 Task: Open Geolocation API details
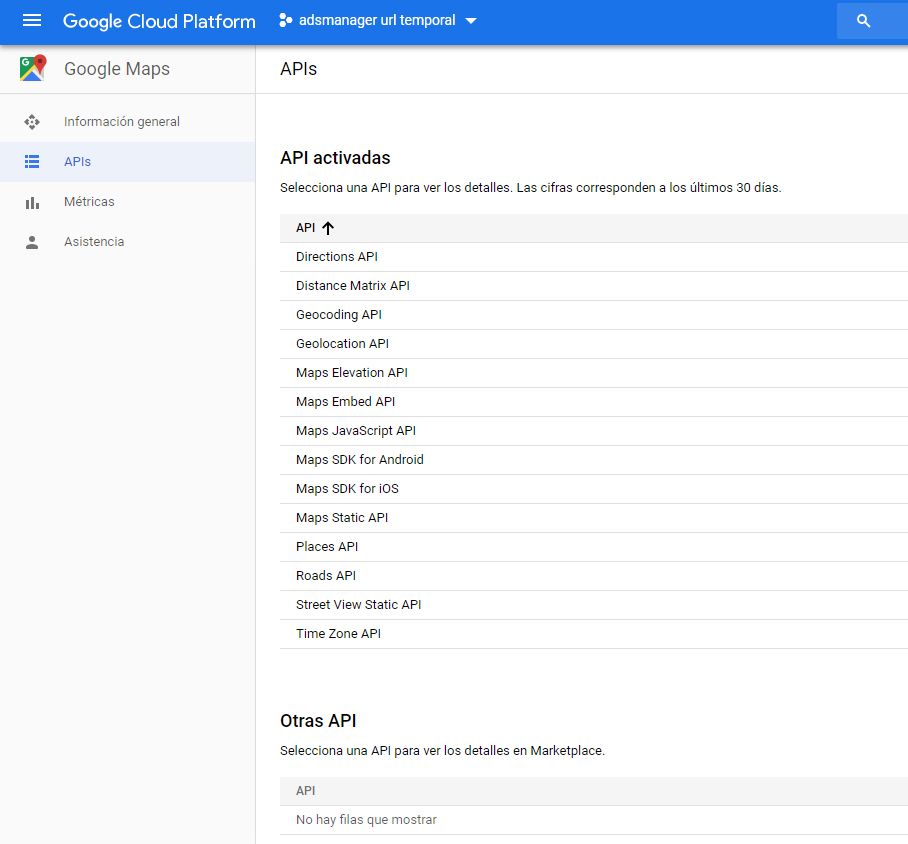click(342, 344)
